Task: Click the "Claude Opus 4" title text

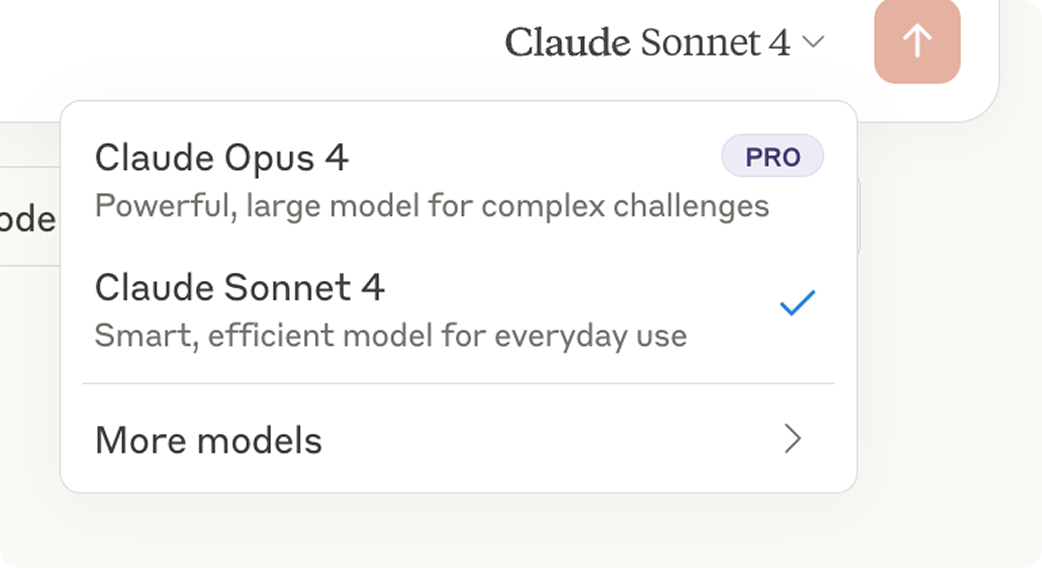Action: (x=221, y=158)
